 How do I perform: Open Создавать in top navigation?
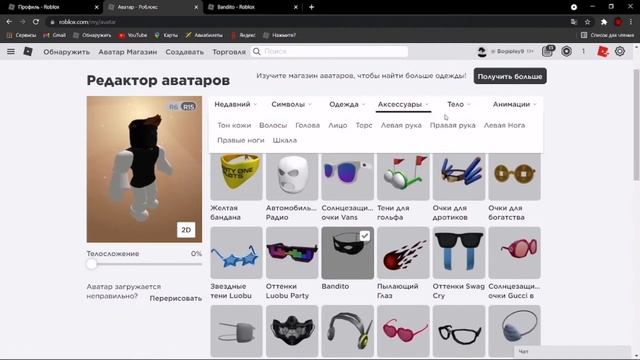[184, 52]
